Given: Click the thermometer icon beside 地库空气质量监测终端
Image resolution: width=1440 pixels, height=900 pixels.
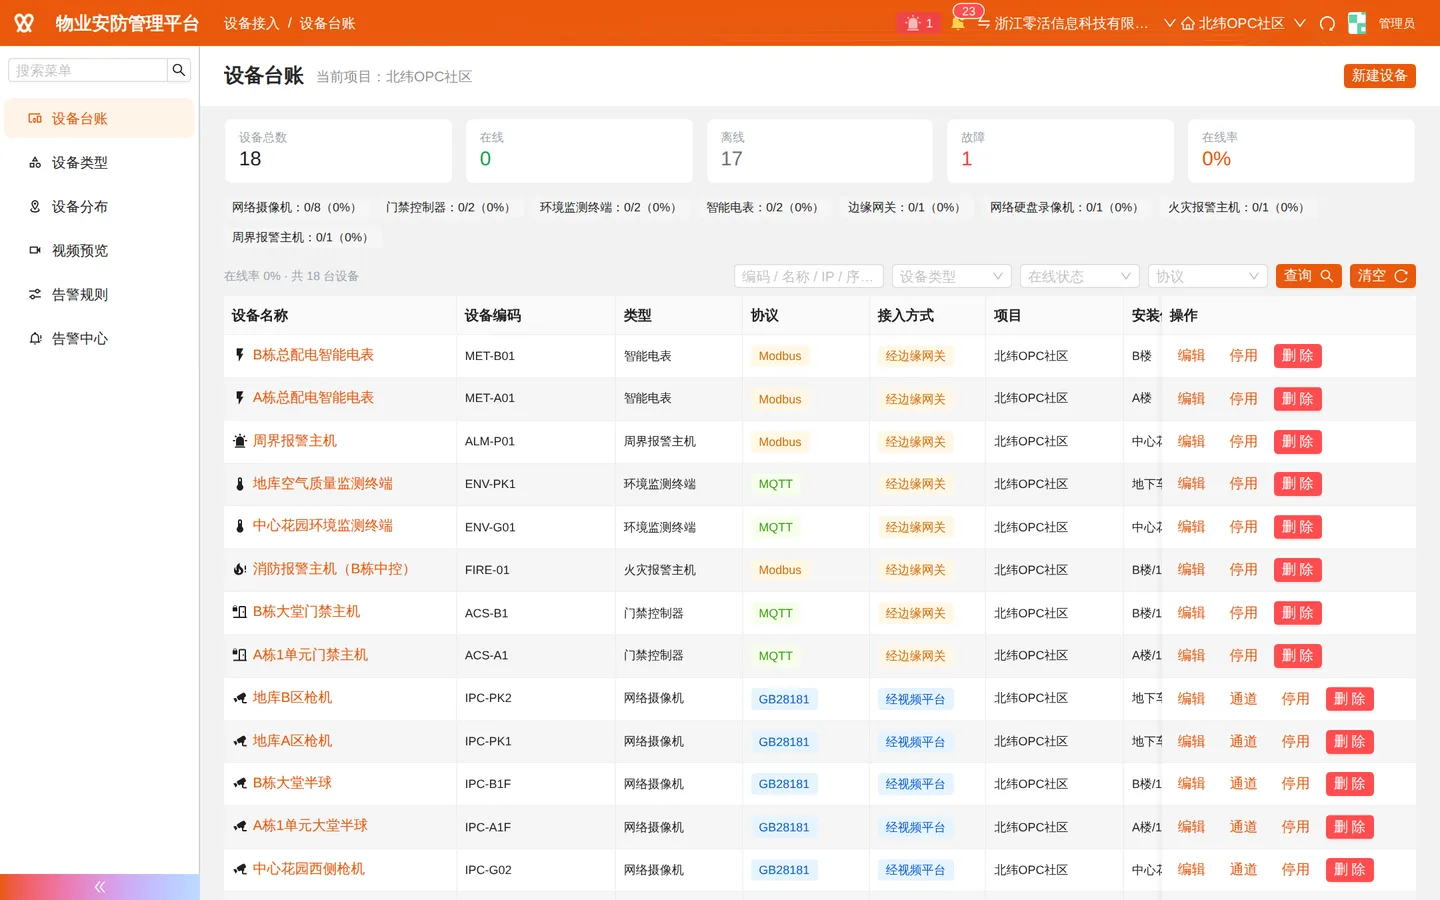Looking at the screenshot, I should [x=239, y=484].
